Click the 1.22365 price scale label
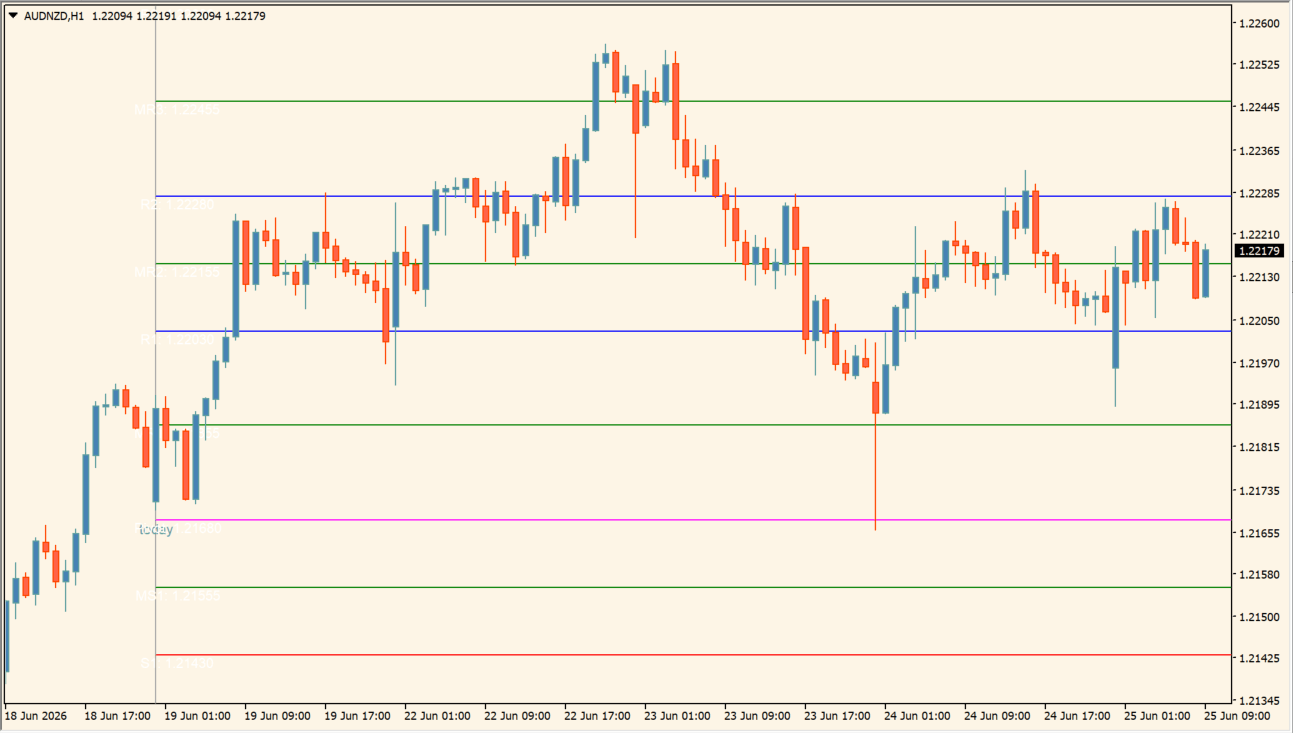This screenshot has height=733, width=1293. (1258, 151)
